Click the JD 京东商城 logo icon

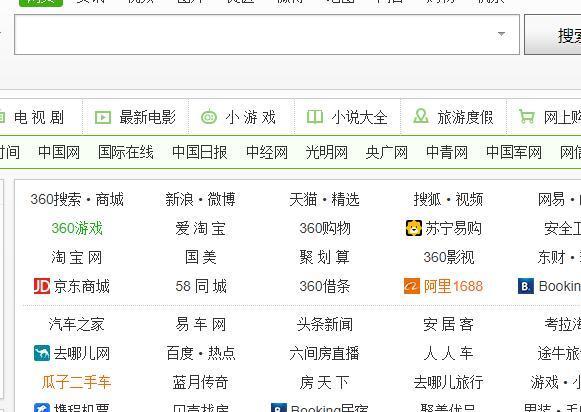pyautogui.click(x=42, y=286)
